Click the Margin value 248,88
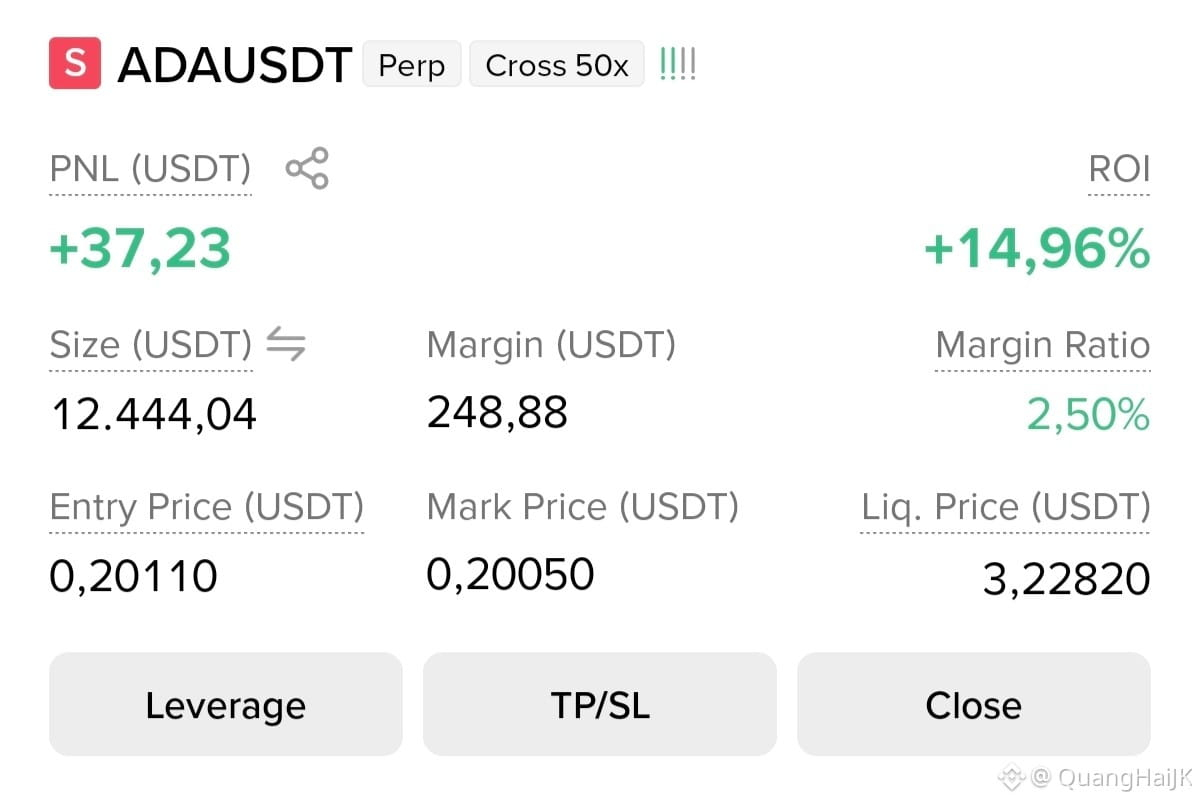The height and width of the screenshot is (802, 1200). coord(497,412)
